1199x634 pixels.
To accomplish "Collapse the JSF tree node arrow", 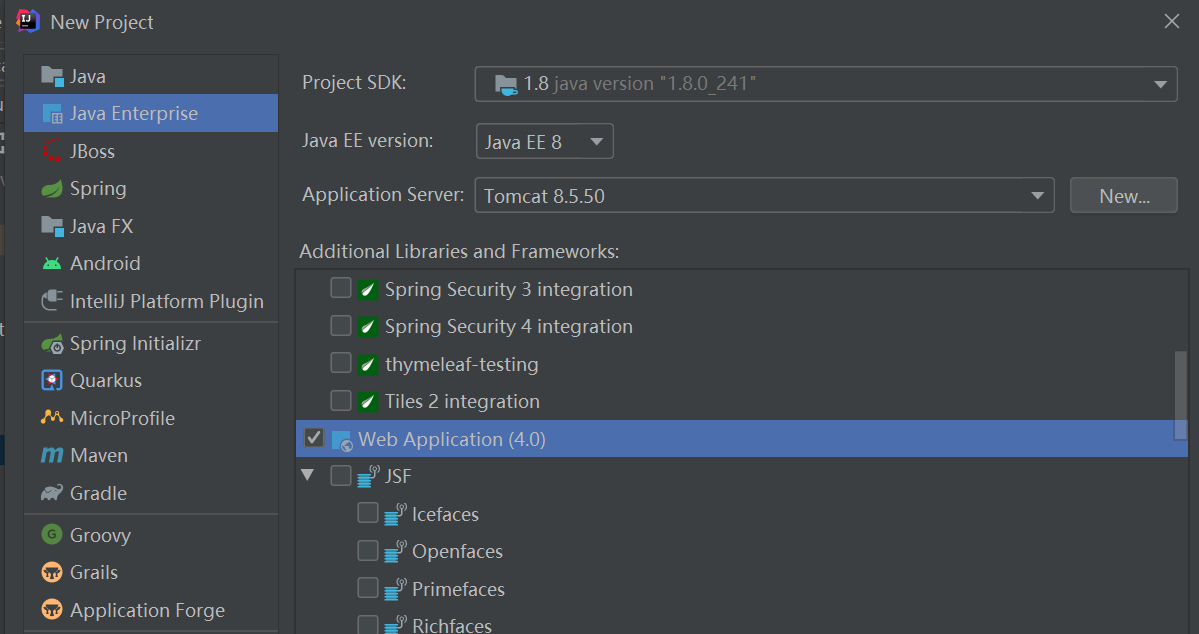I will point(308,476).
